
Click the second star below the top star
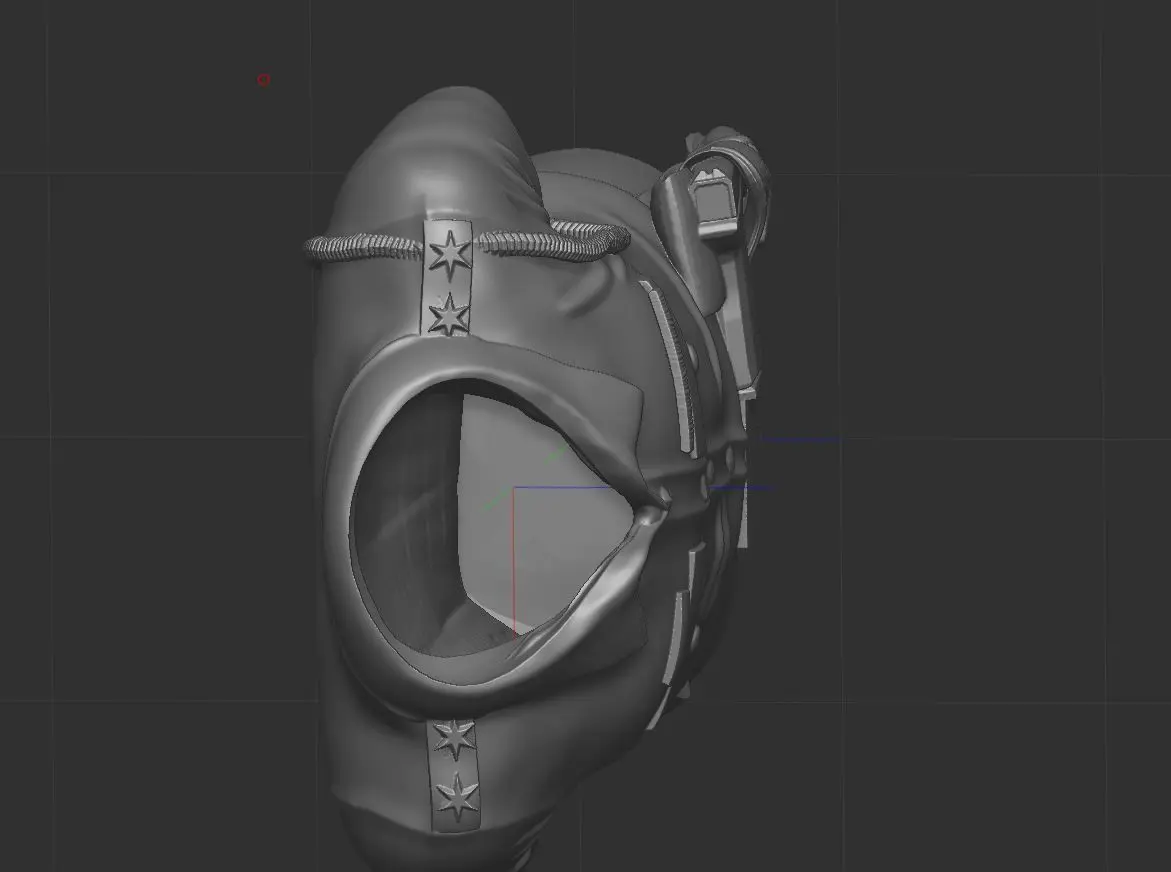click(449, 317)
